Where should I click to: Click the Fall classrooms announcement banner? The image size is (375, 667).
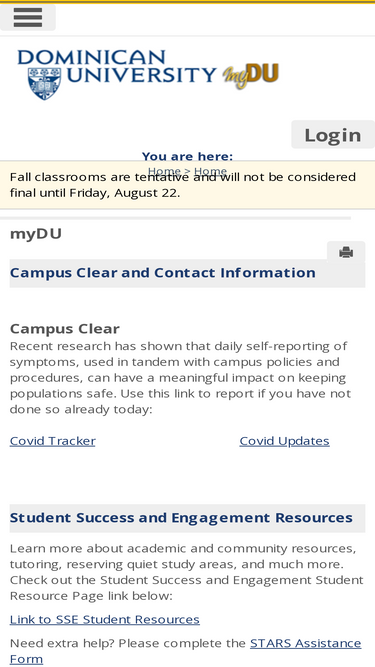tap(188, 185)
